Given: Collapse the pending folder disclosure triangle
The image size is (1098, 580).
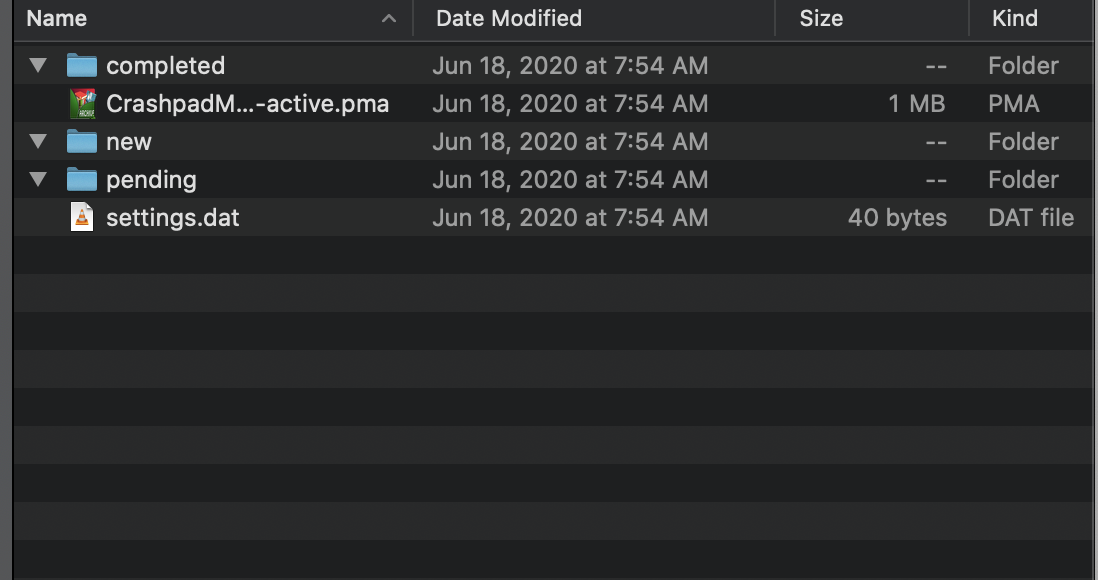Looking at the screenshot, I should click(38, 179).
